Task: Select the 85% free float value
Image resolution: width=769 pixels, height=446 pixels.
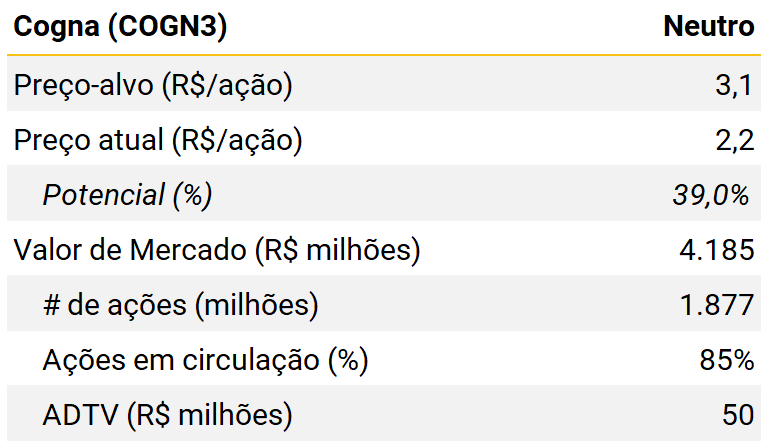Action: (725, 359)
